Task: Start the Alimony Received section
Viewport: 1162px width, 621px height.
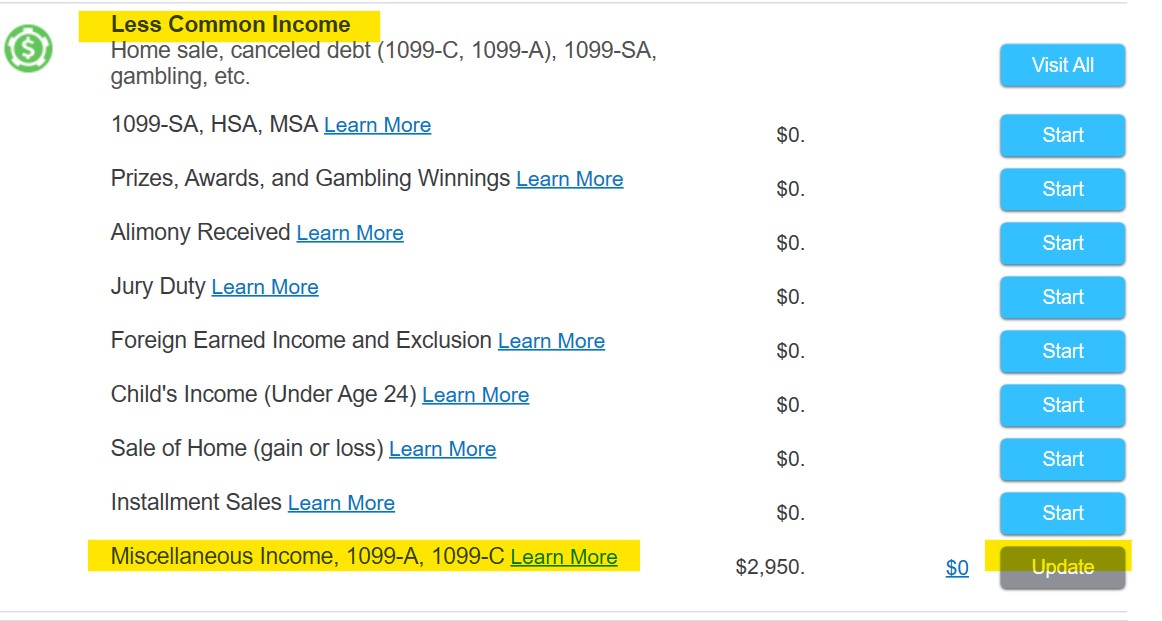Action: (1062, 243)
